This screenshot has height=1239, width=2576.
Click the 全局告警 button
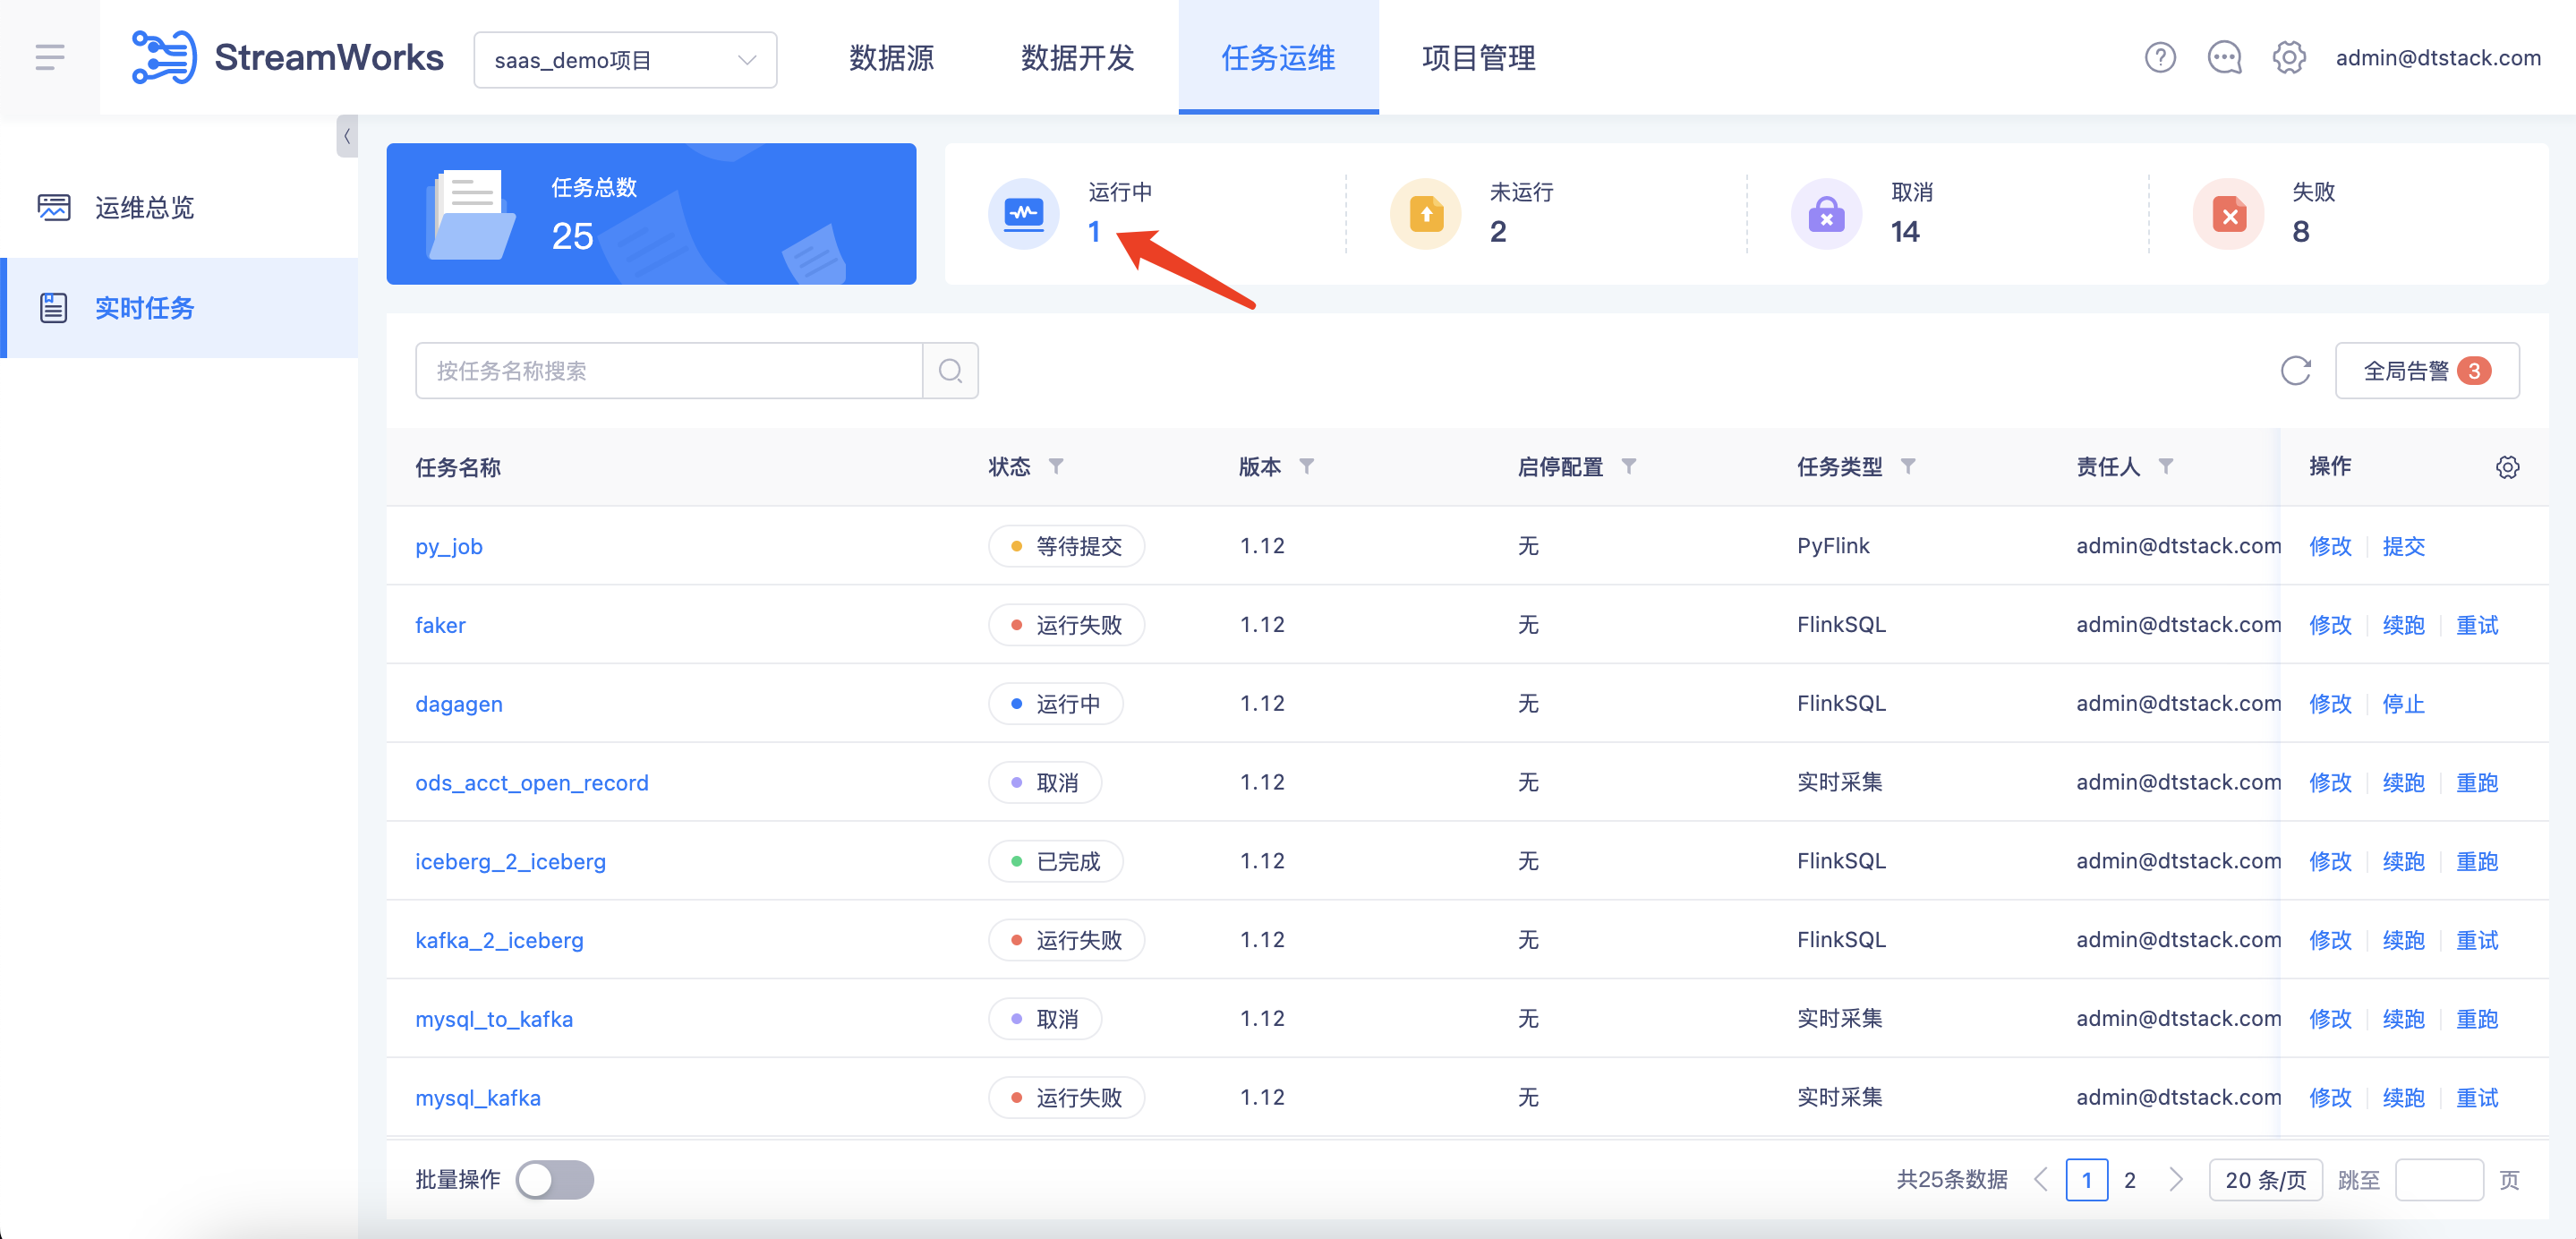coord(2426,371)
